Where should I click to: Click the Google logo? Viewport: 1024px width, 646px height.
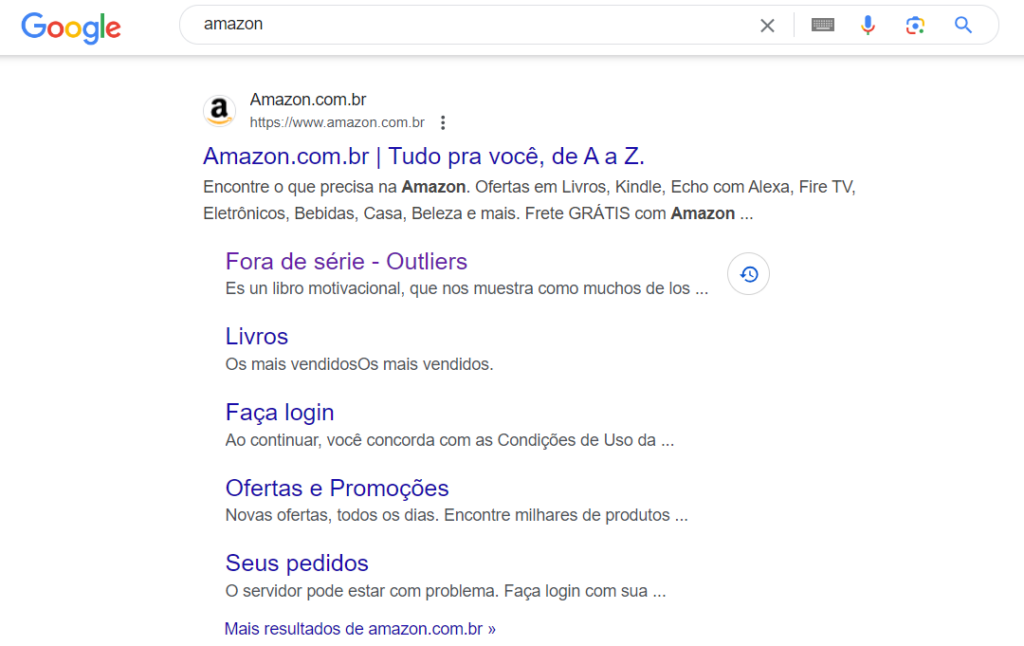pos(70,27)
